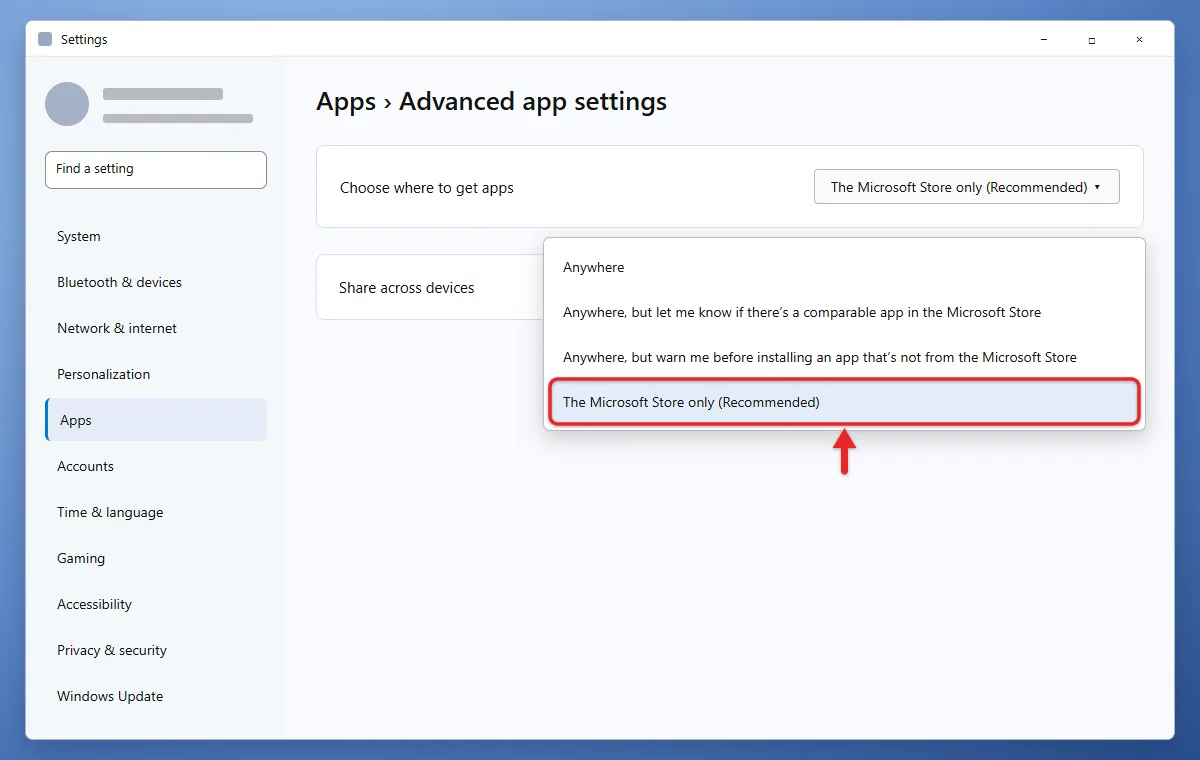Click the Settings app icon in title bar
Viewport: 1200px width, 760px height.
[45, 40]
